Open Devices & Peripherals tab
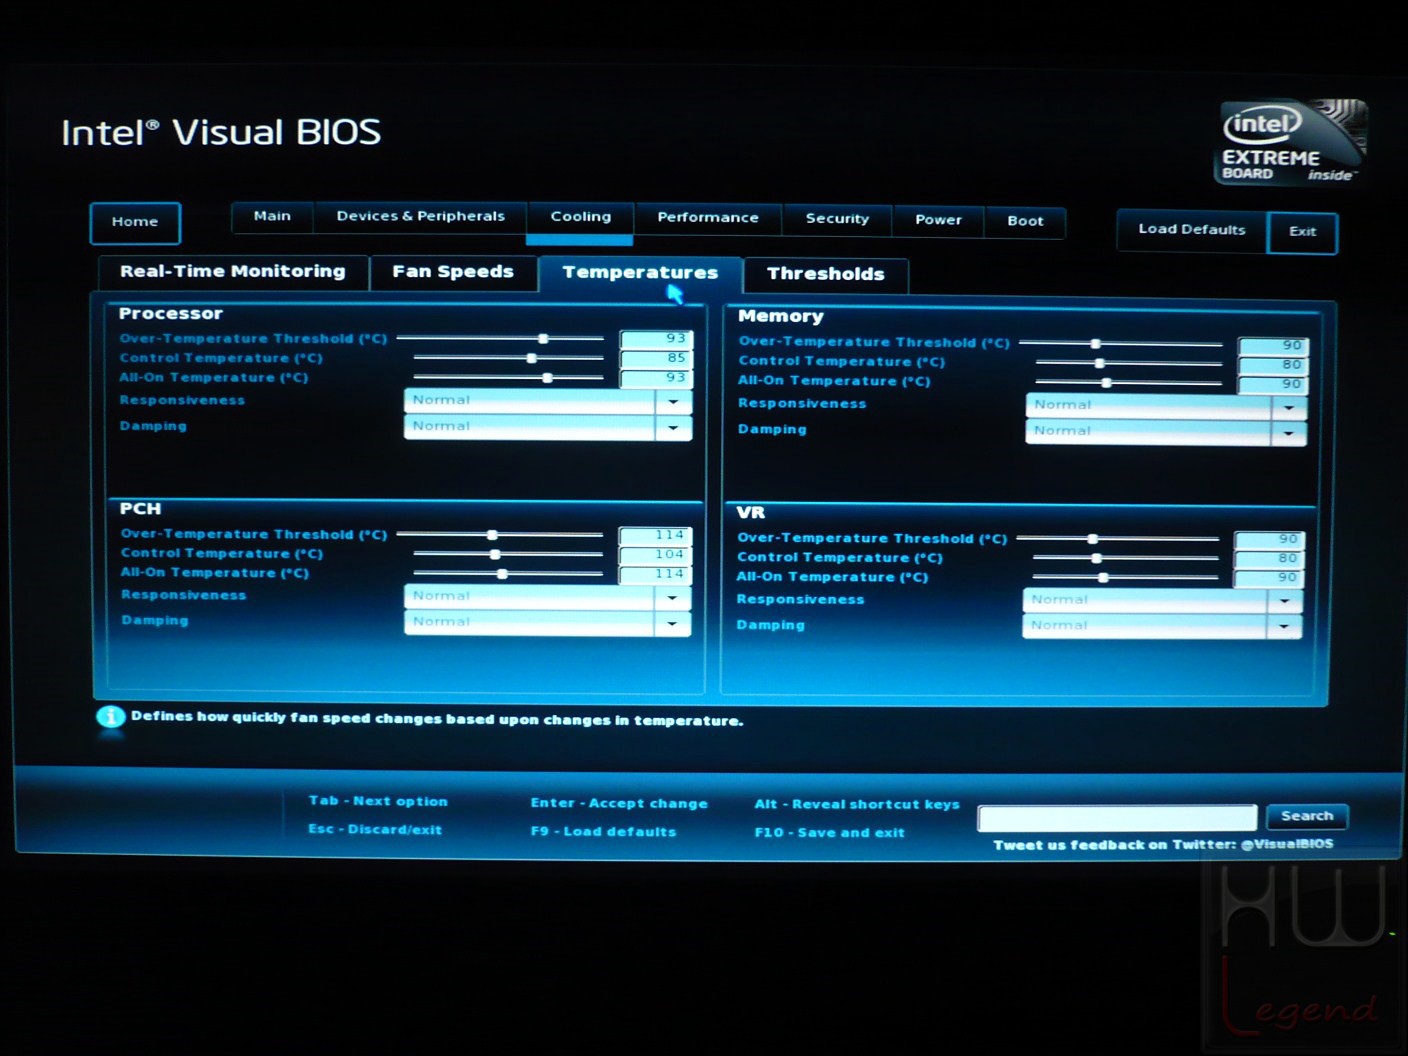Viewport: 1408px width, 1056px height. (x=420, y=217)
